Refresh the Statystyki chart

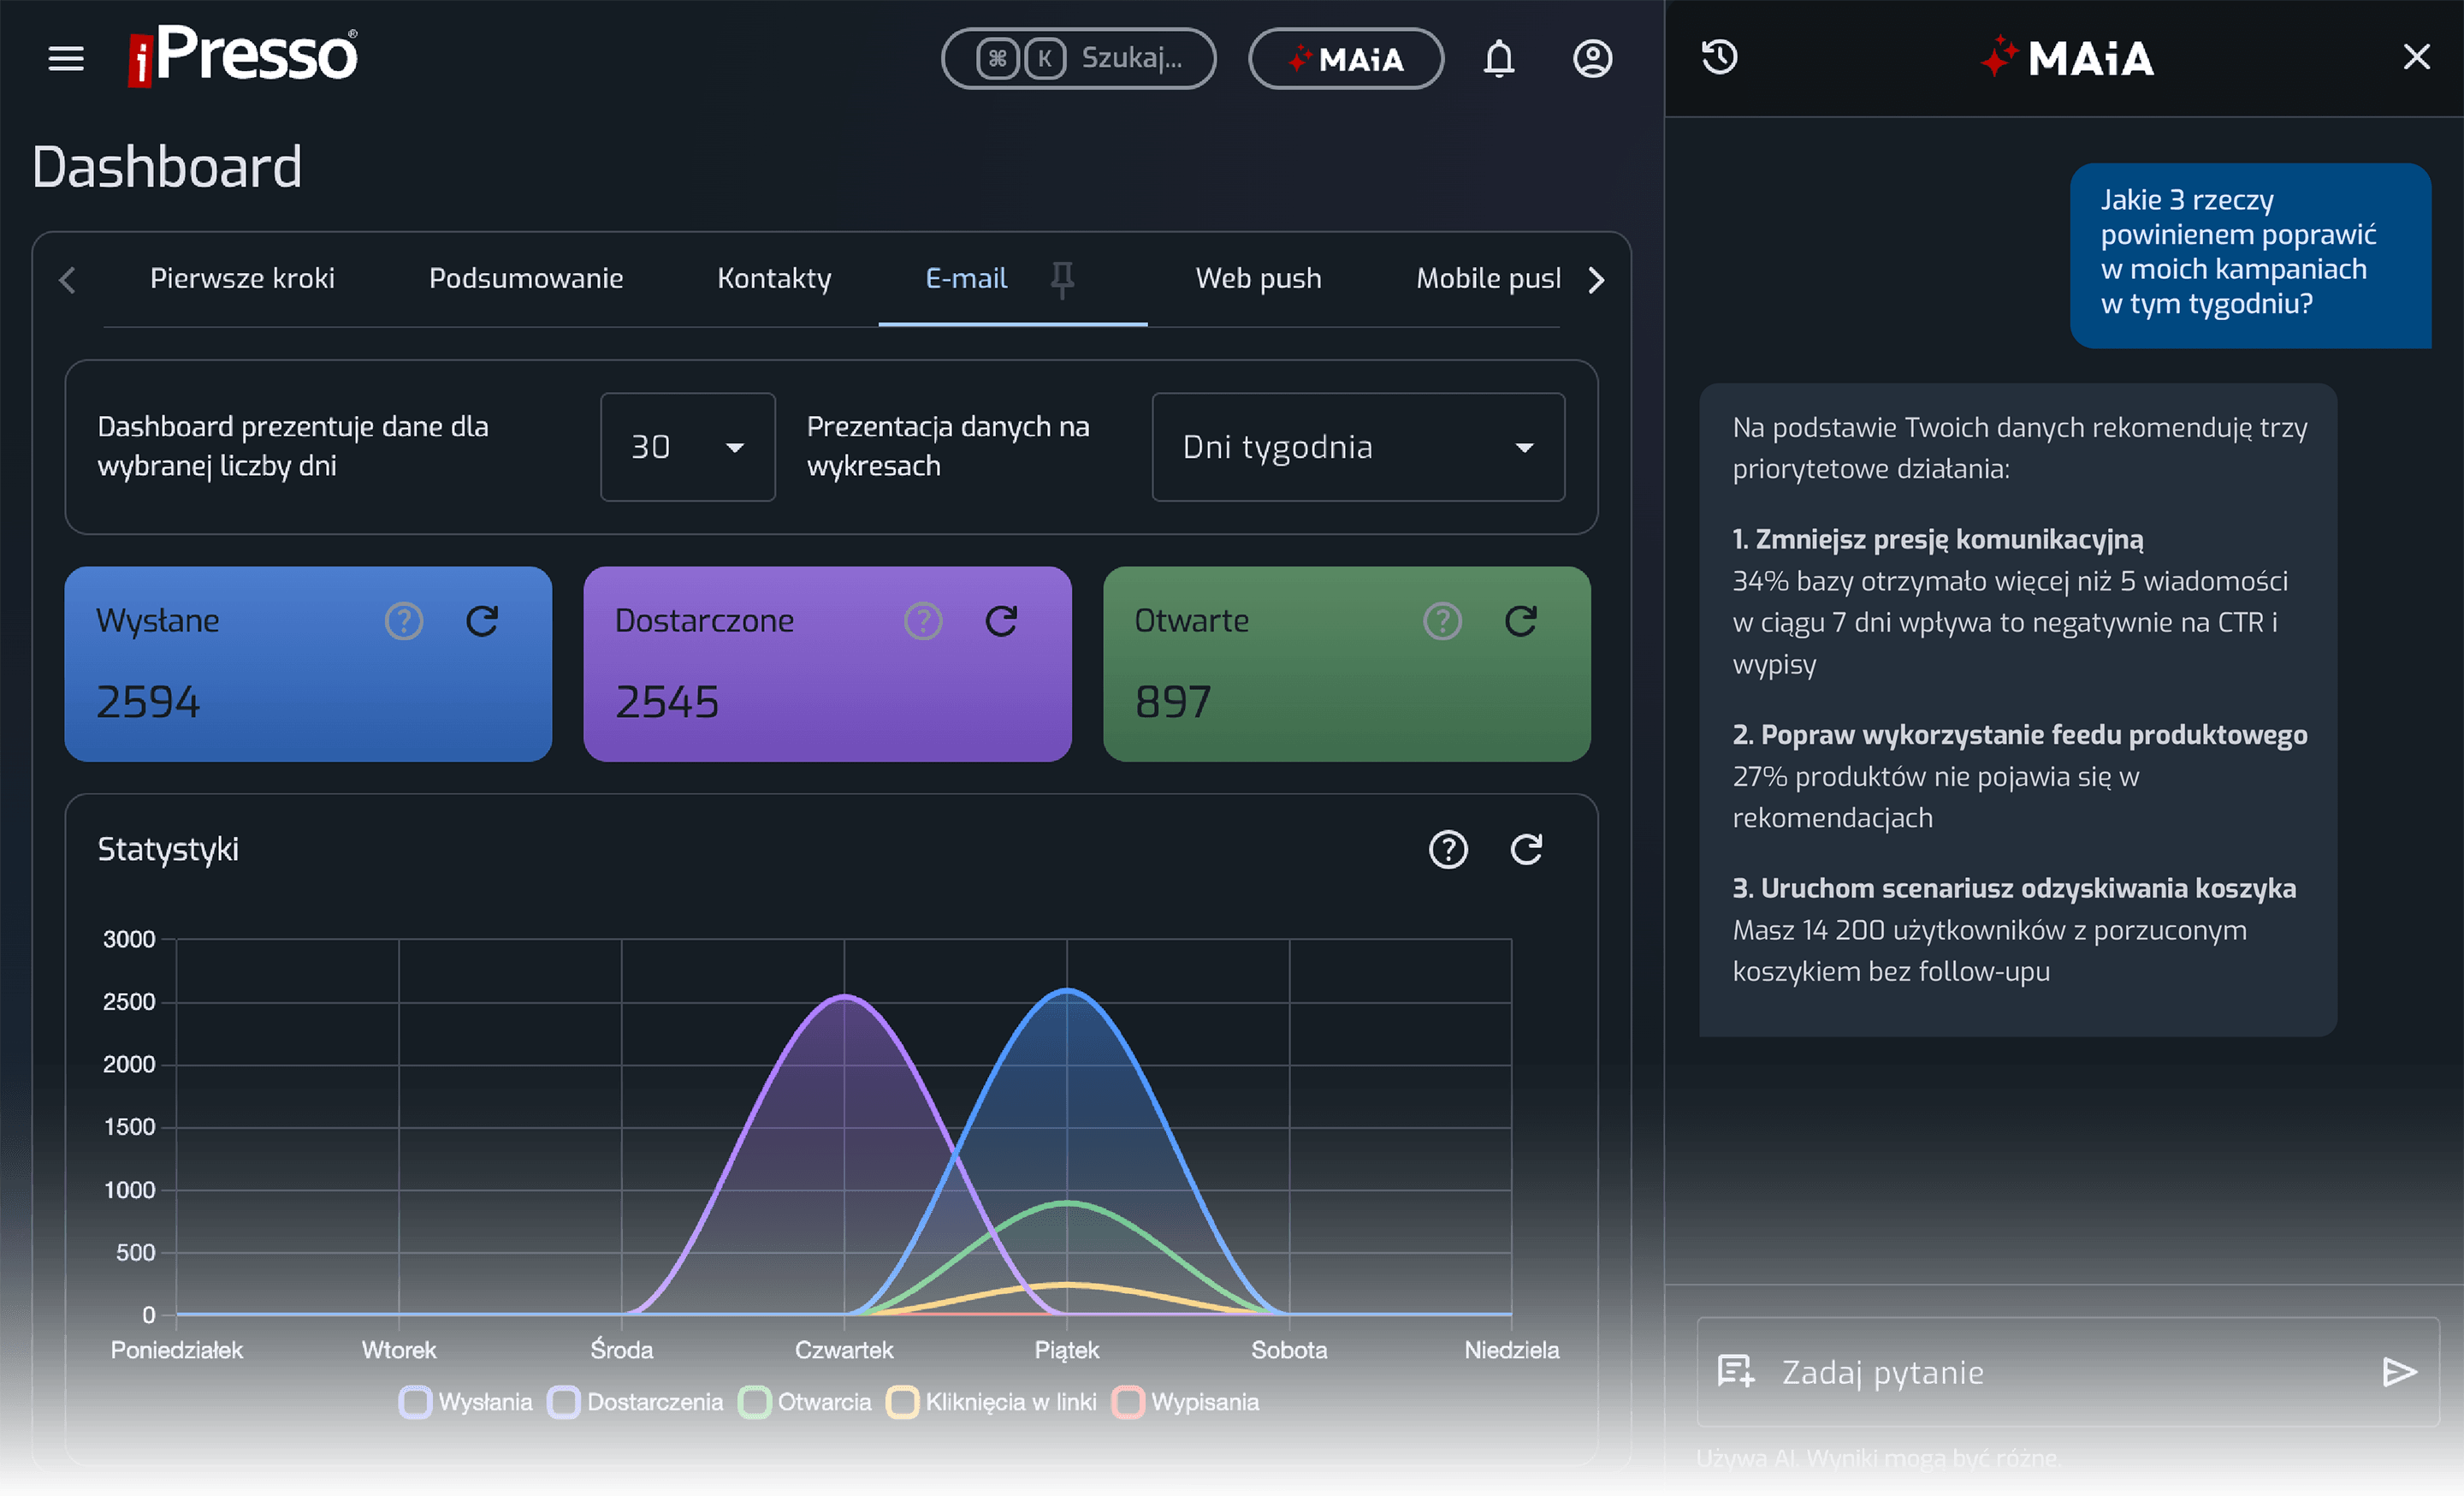coord(1526,849)
